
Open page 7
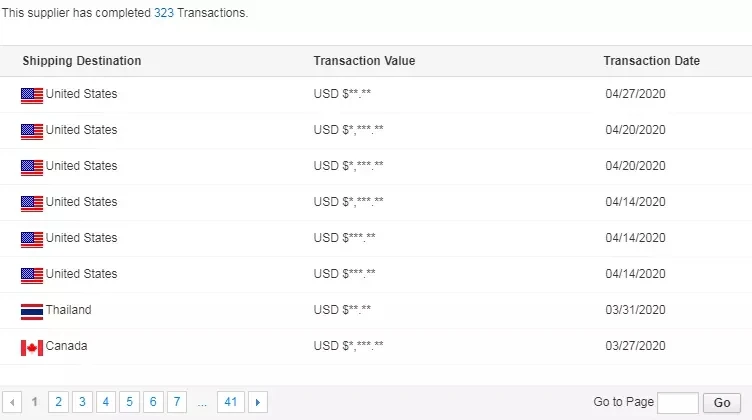click(x=176, y=402)
